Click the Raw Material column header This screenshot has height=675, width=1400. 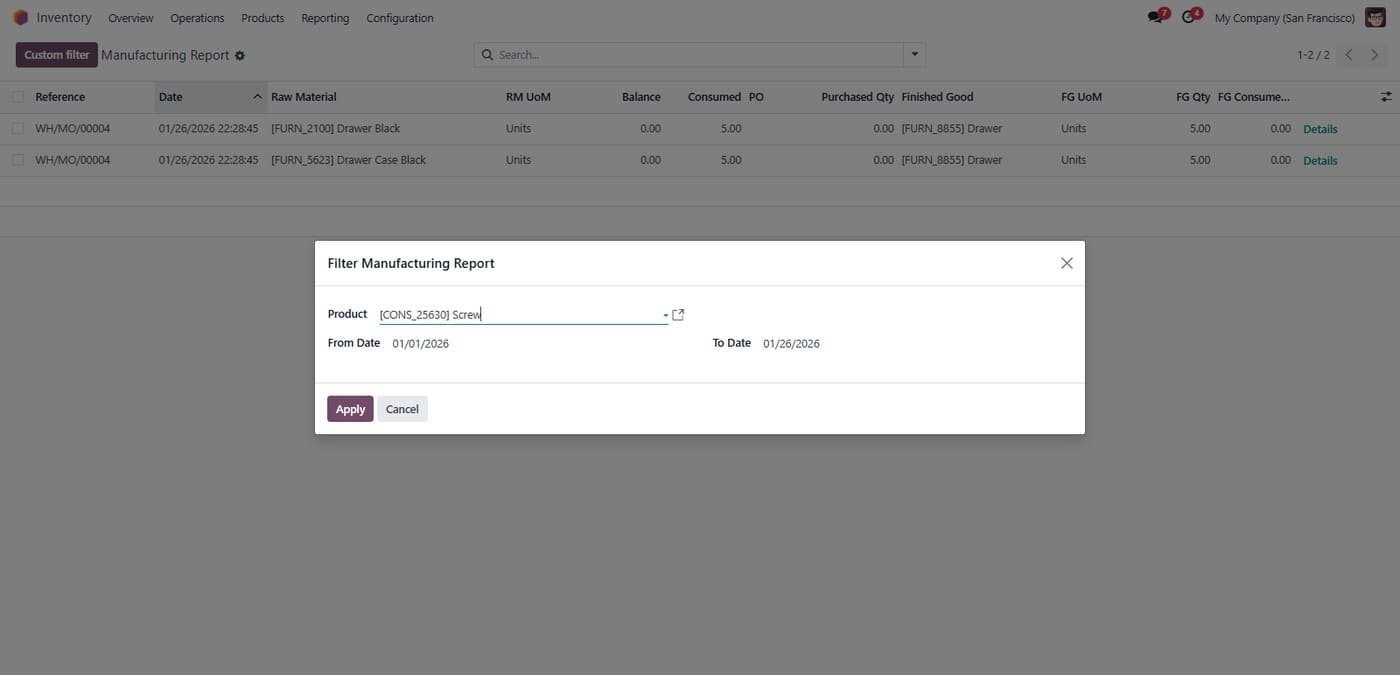coord(304,97)
